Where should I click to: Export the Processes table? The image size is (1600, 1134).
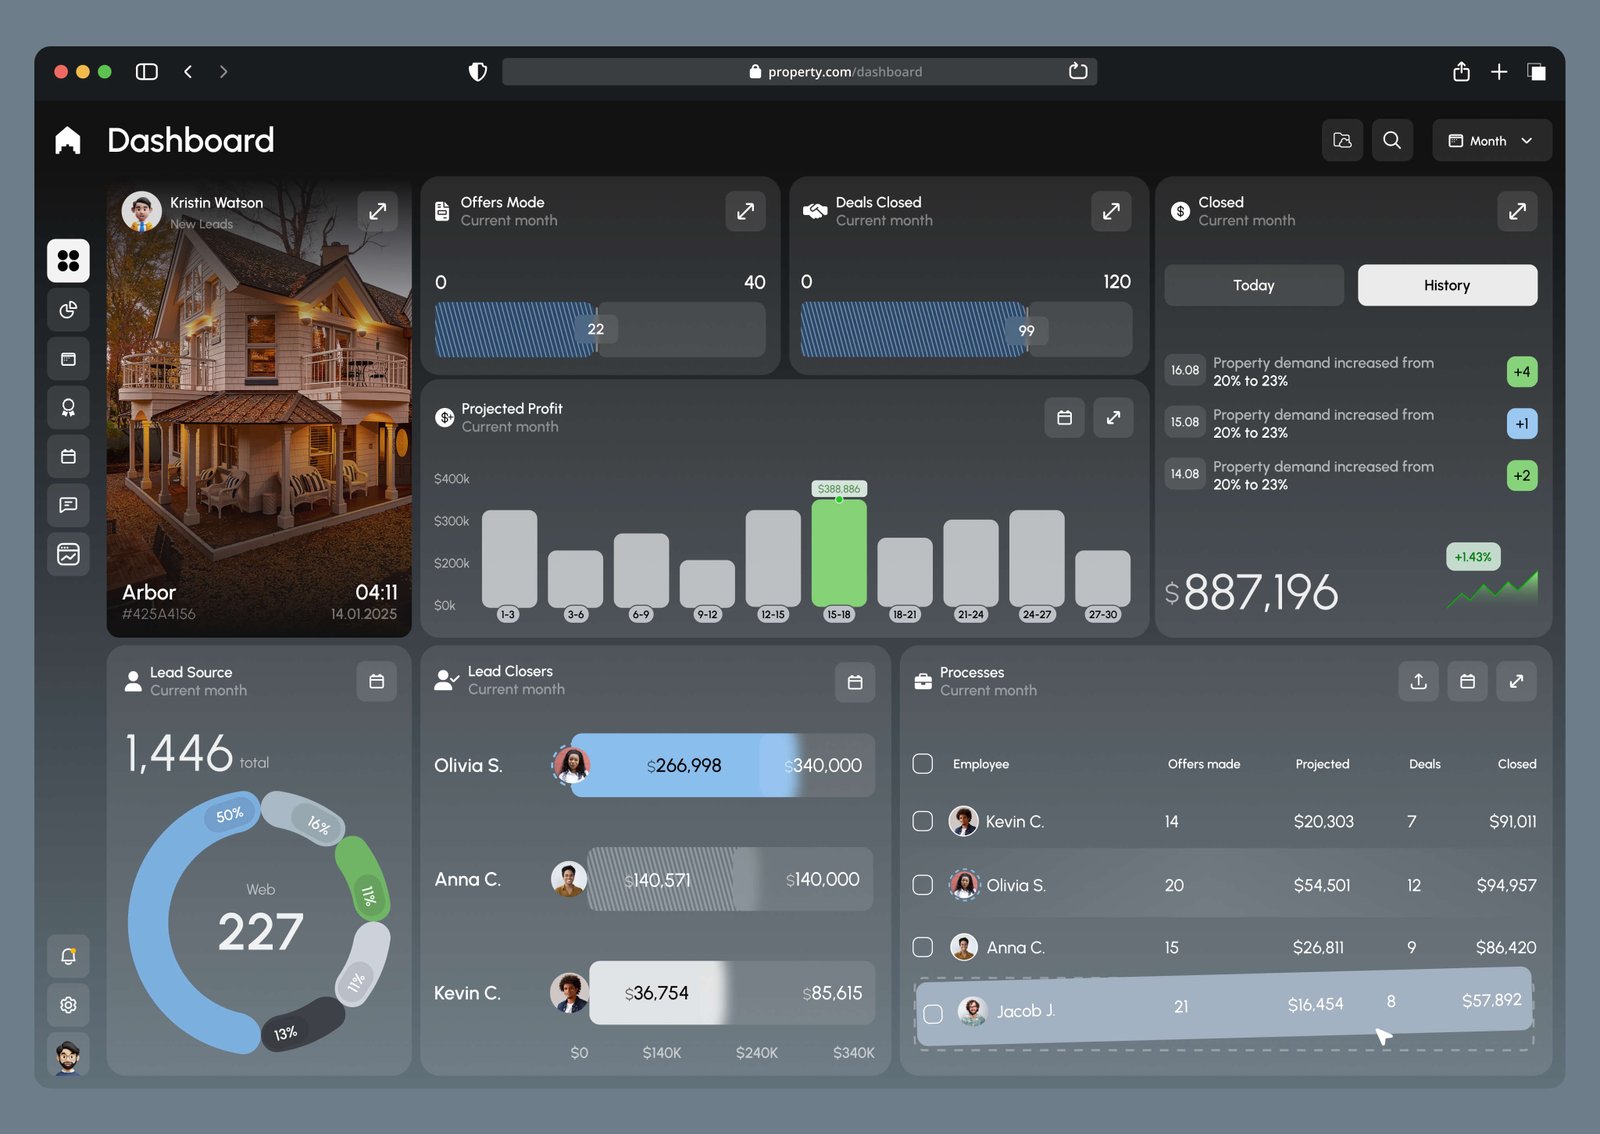[x=1418, y=681]
